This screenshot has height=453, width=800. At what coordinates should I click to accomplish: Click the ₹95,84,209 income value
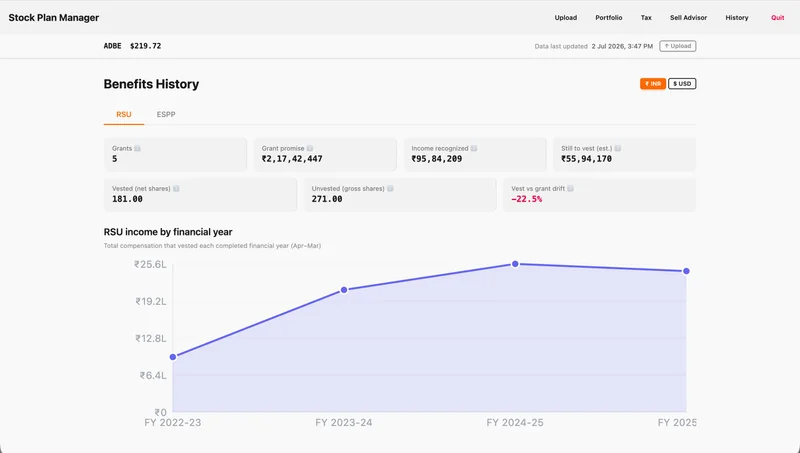coord(437,159)
